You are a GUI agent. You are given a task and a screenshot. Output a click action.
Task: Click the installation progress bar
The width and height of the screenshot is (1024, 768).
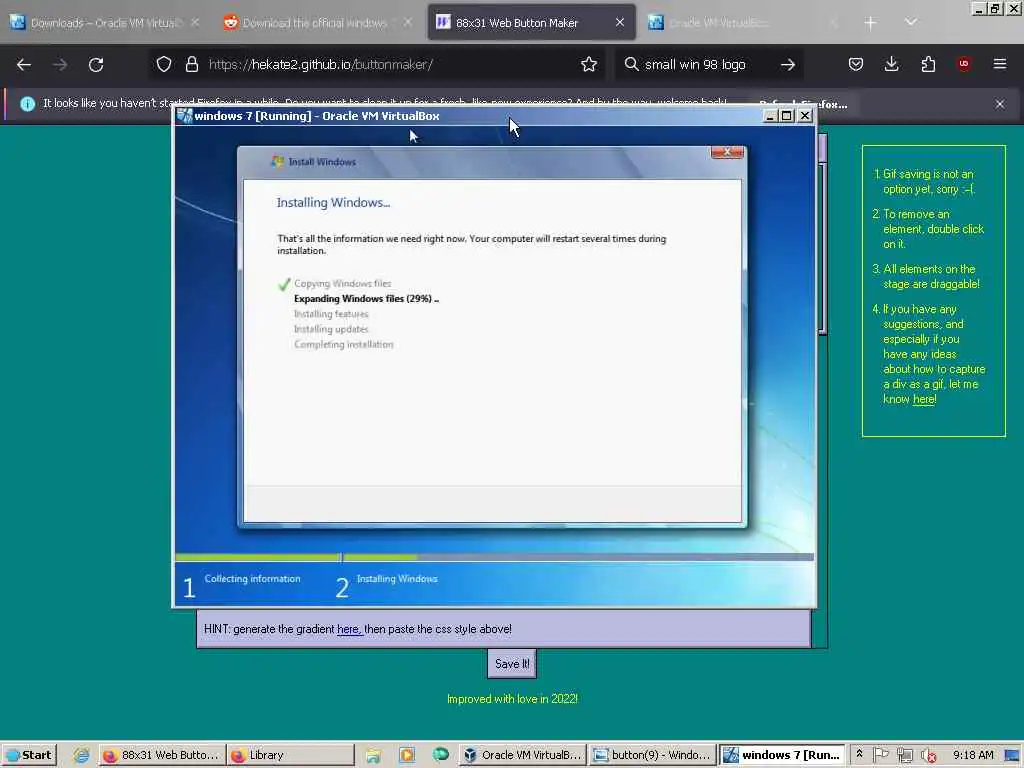point(494,557)
